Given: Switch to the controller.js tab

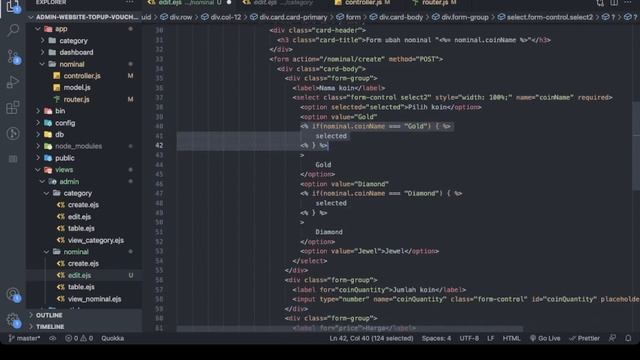Looking at the screenshot, I should click(x=362, y=2).
